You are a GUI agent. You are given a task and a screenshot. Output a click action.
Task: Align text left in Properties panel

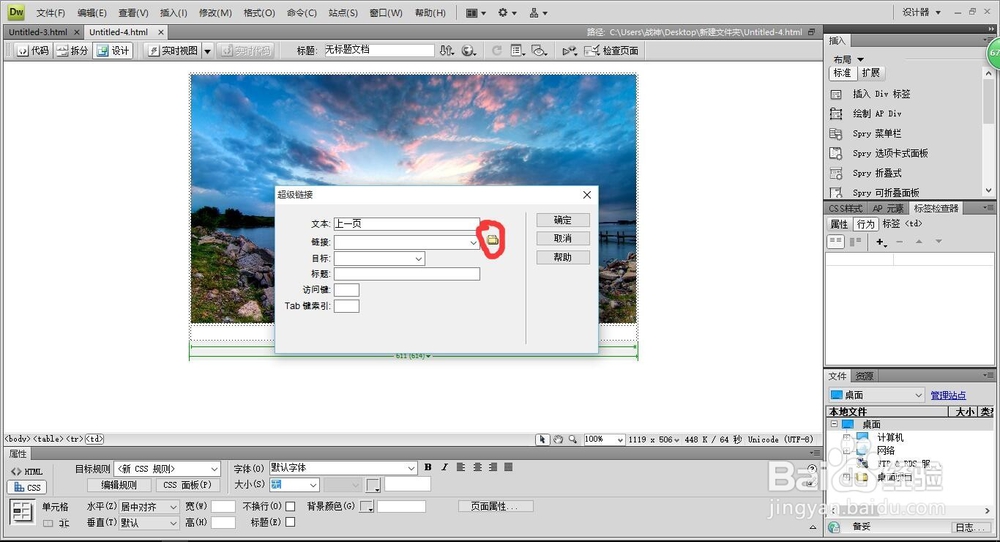(x=461, y=467)
